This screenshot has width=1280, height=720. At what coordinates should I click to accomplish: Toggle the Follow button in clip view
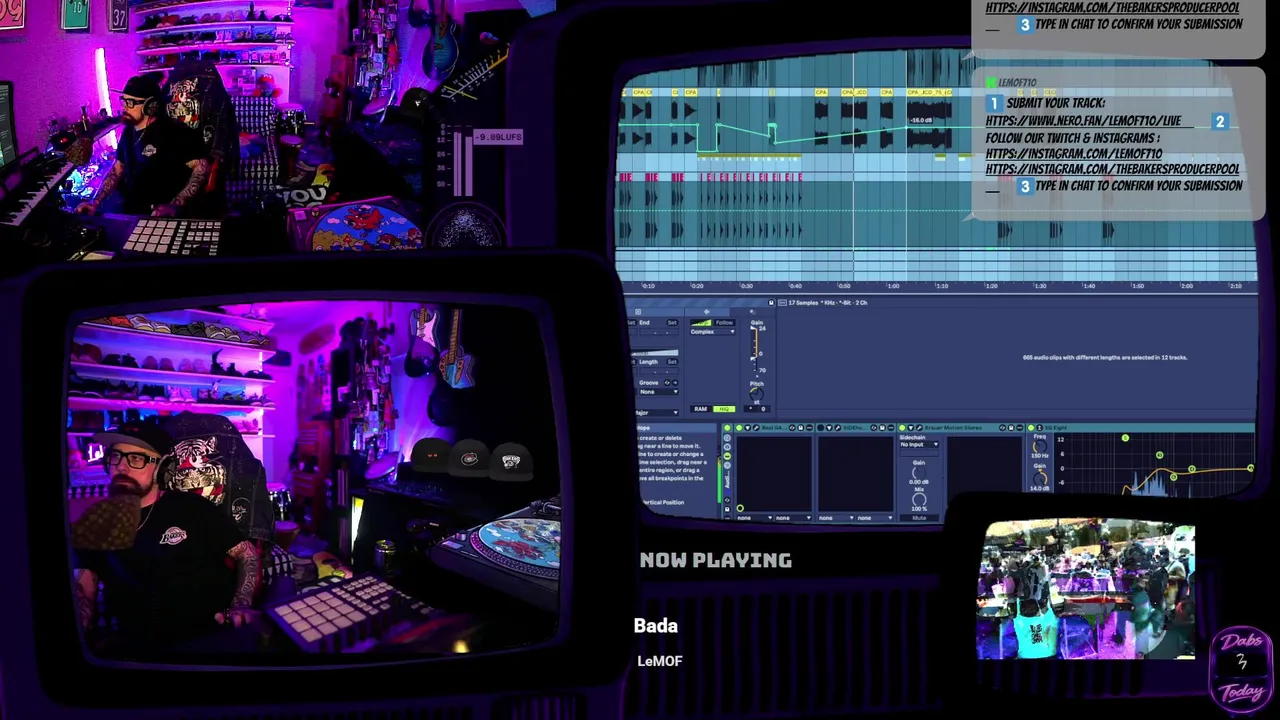point(724,323)
